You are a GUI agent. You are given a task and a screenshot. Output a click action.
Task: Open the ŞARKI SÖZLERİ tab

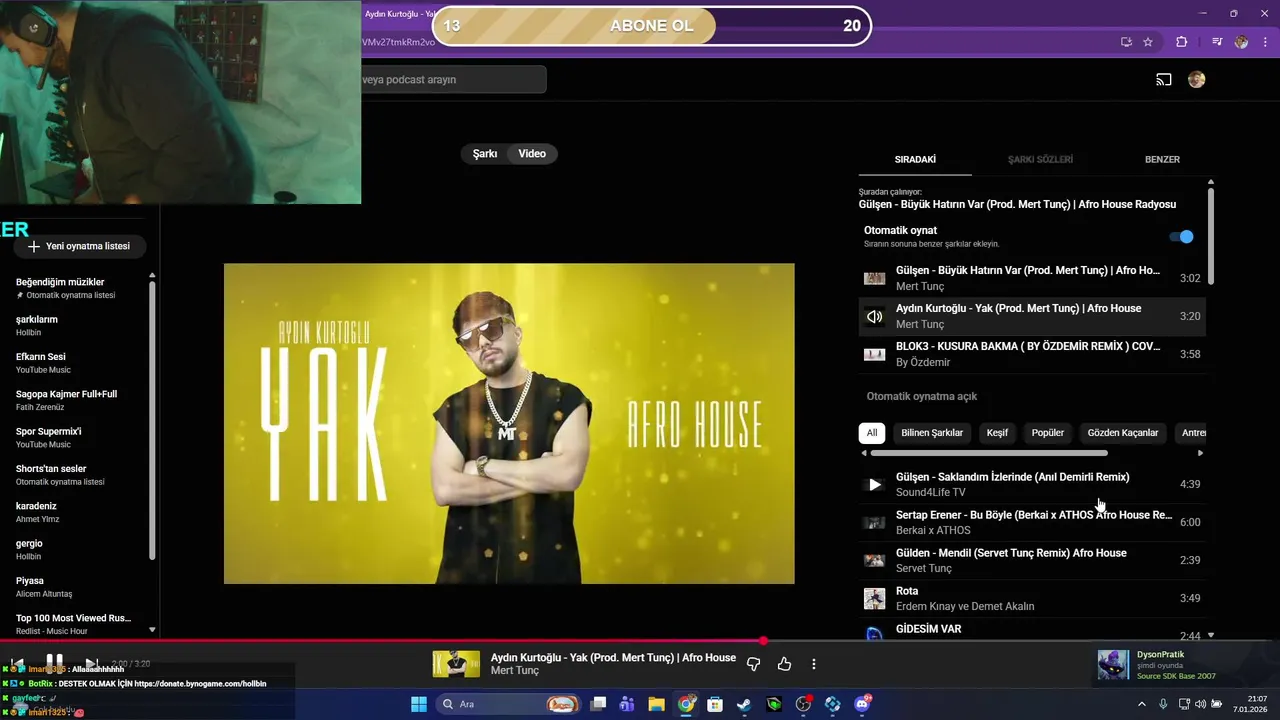[x=1040, y=159]
